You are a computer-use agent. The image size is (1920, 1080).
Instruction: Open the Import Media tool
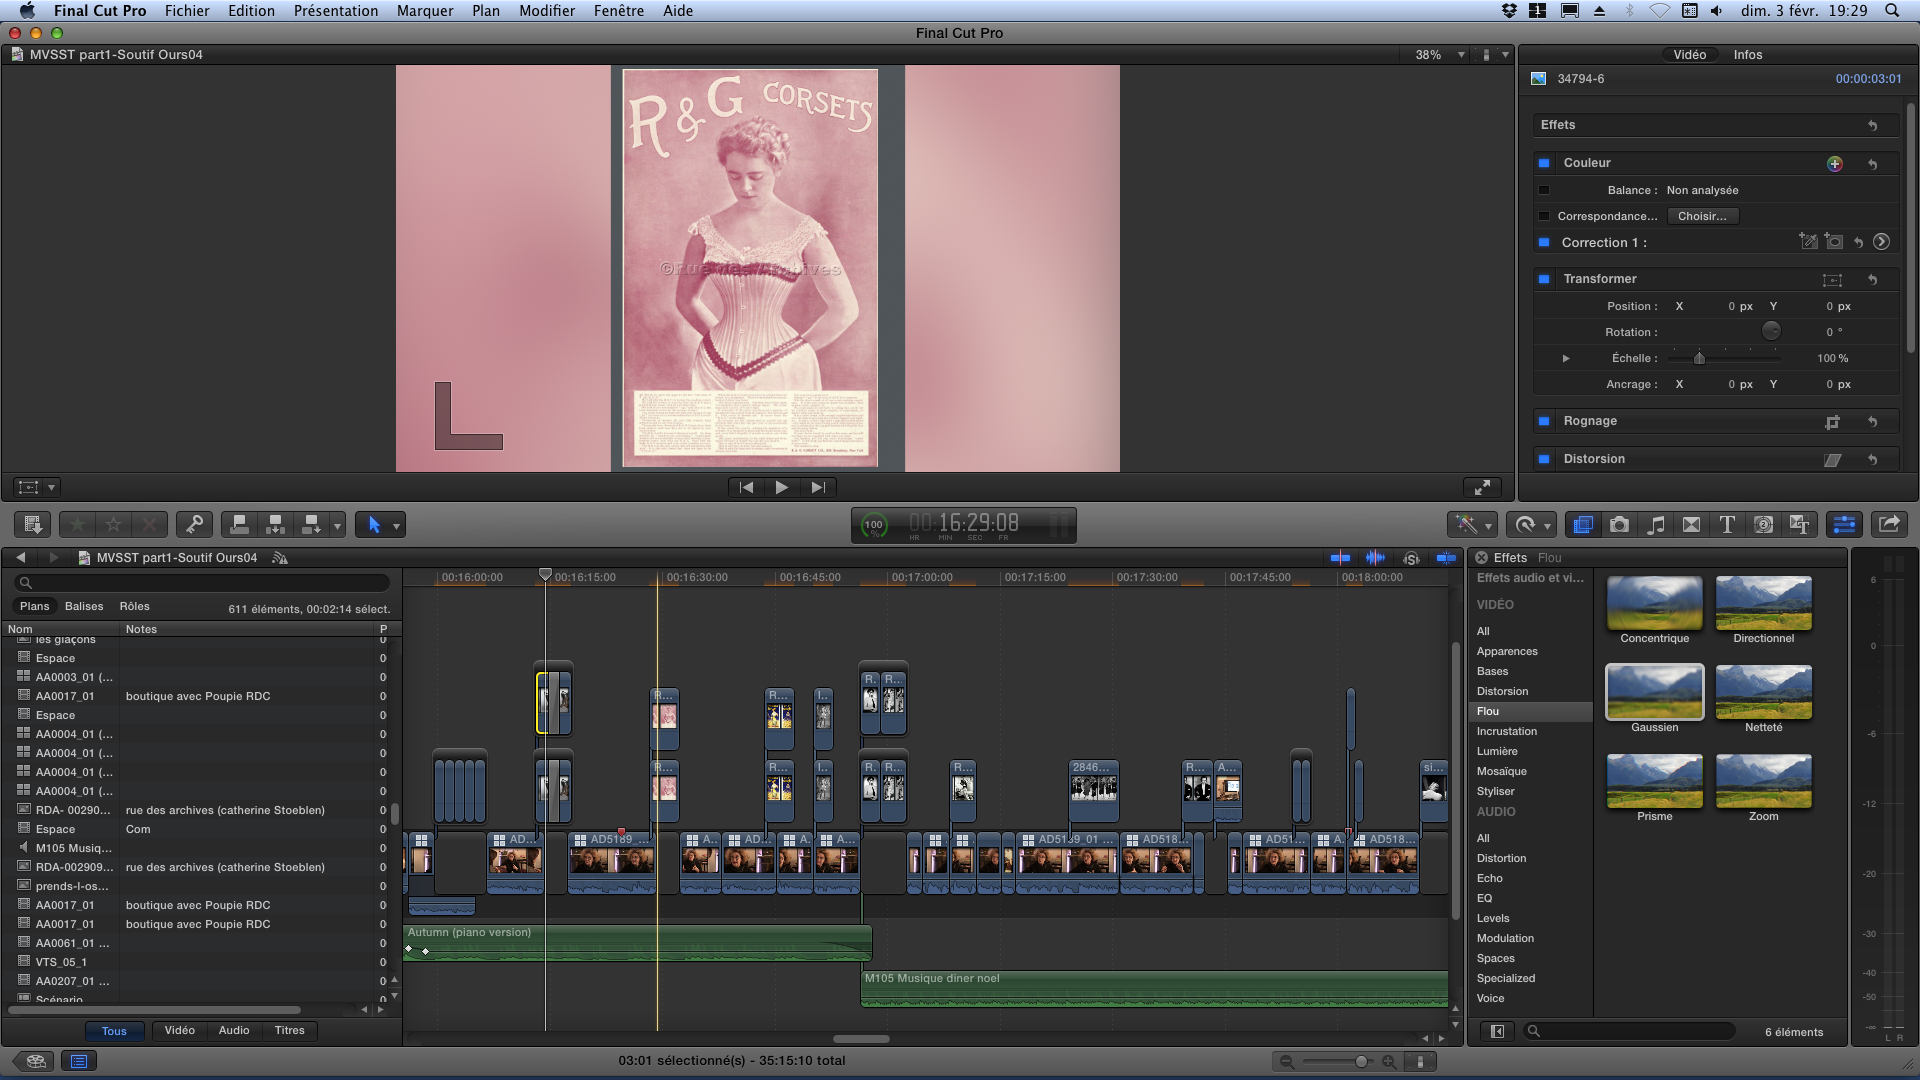pyautogui.click(x=32, y=524)
